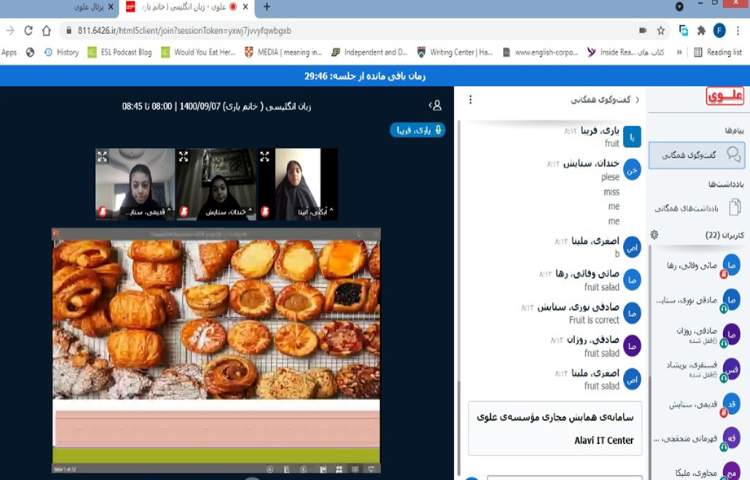Click the 'plese' chat message
Screen dimensions: 750x480
click(x=610, y=177)
